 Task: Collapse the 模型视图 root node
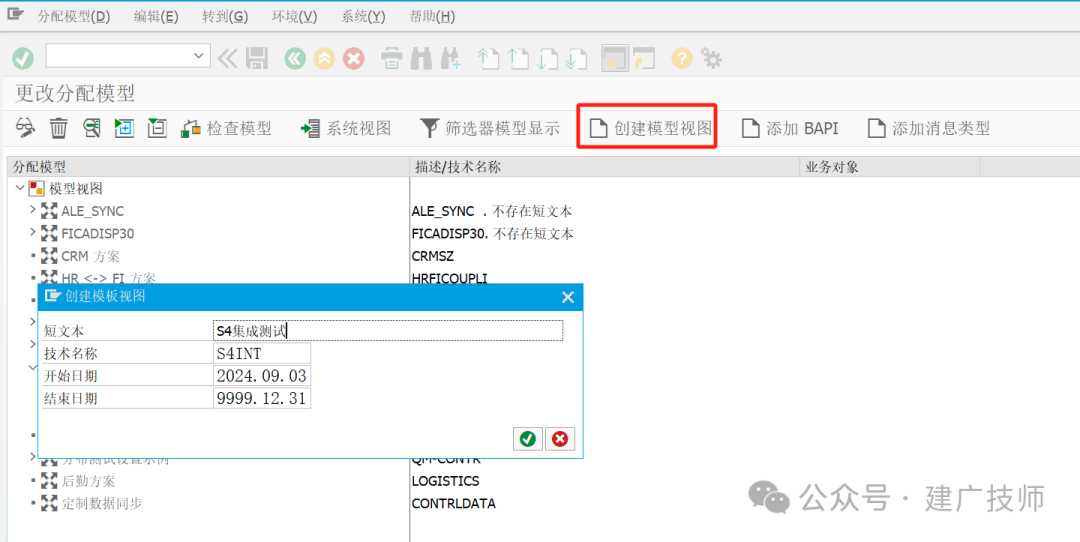pos(20,188)
